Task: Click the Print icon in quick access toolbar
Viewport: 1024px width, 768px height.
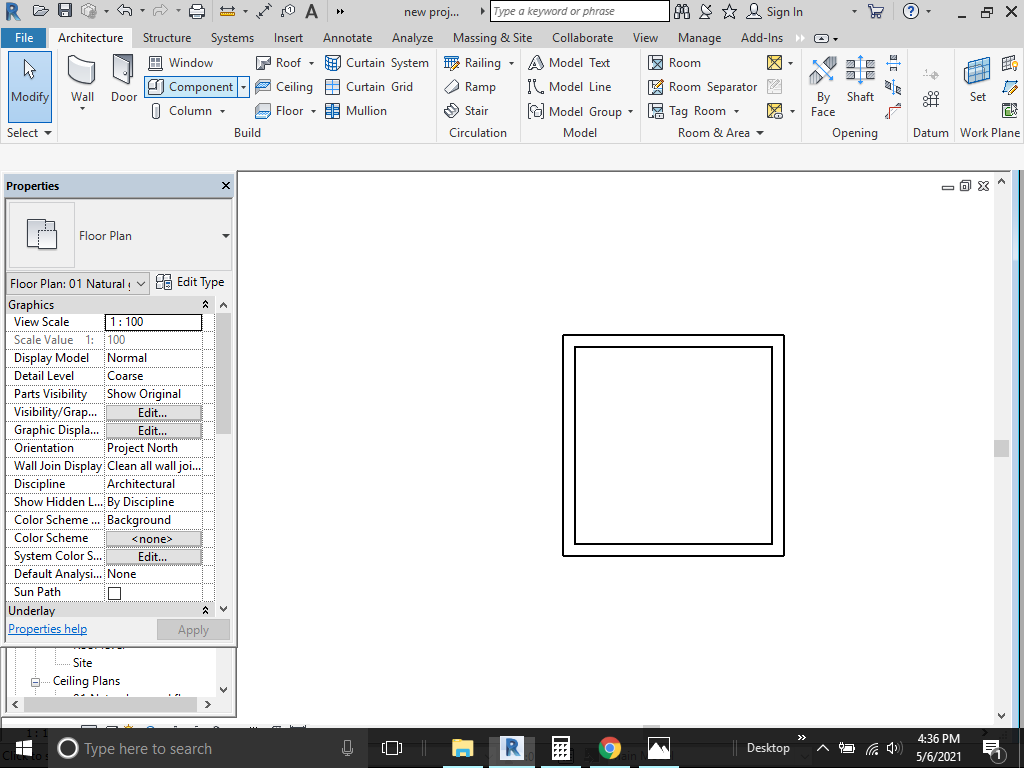Action: point(197,11)
